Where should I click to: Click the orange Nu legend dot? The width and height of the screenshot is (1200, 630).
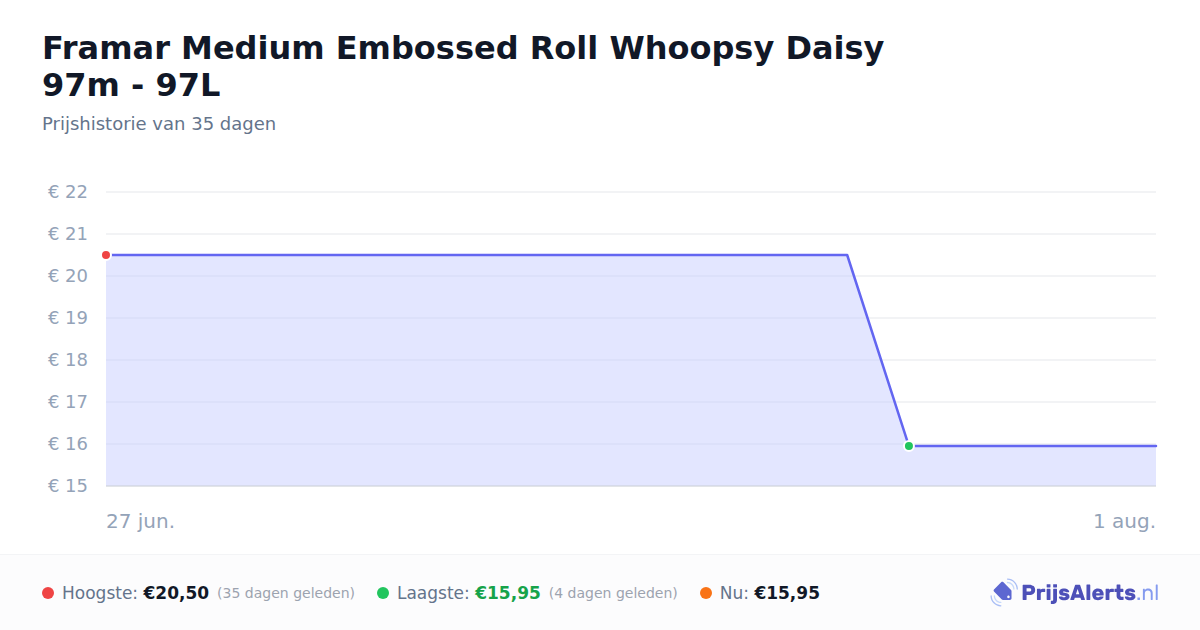[x=706, y=593]
